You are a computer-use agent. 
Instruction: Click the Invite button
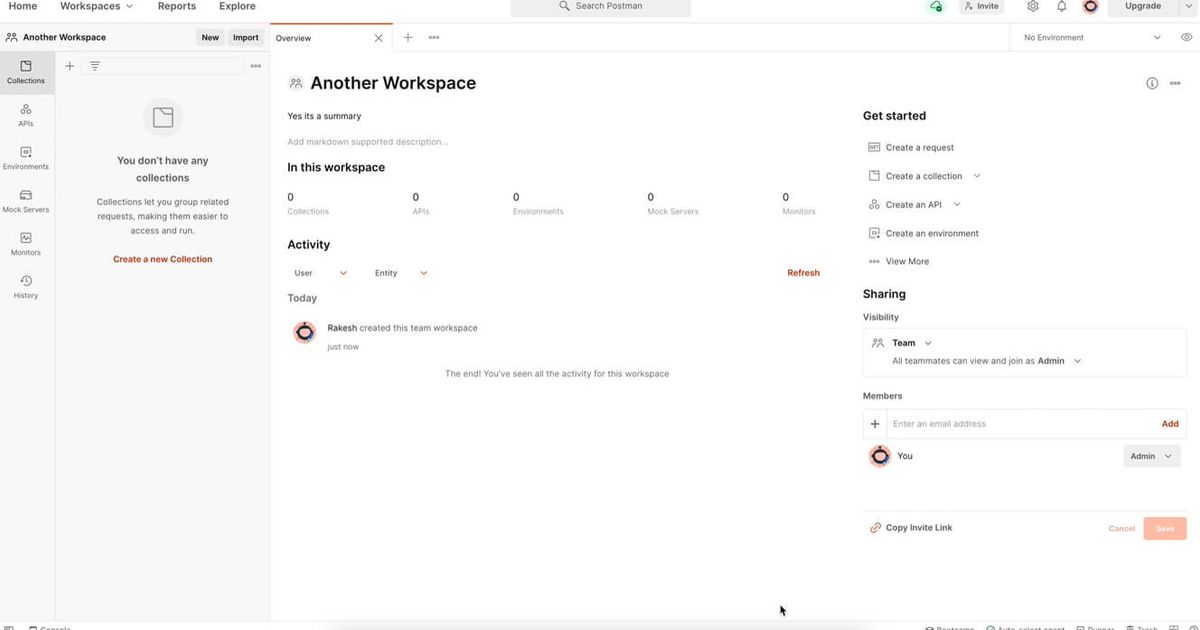point(982,6)
